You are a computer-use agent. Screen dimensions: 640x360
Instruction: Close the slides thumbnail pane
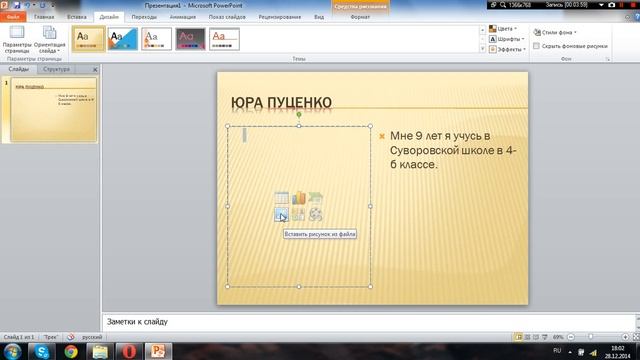point(95,70)
